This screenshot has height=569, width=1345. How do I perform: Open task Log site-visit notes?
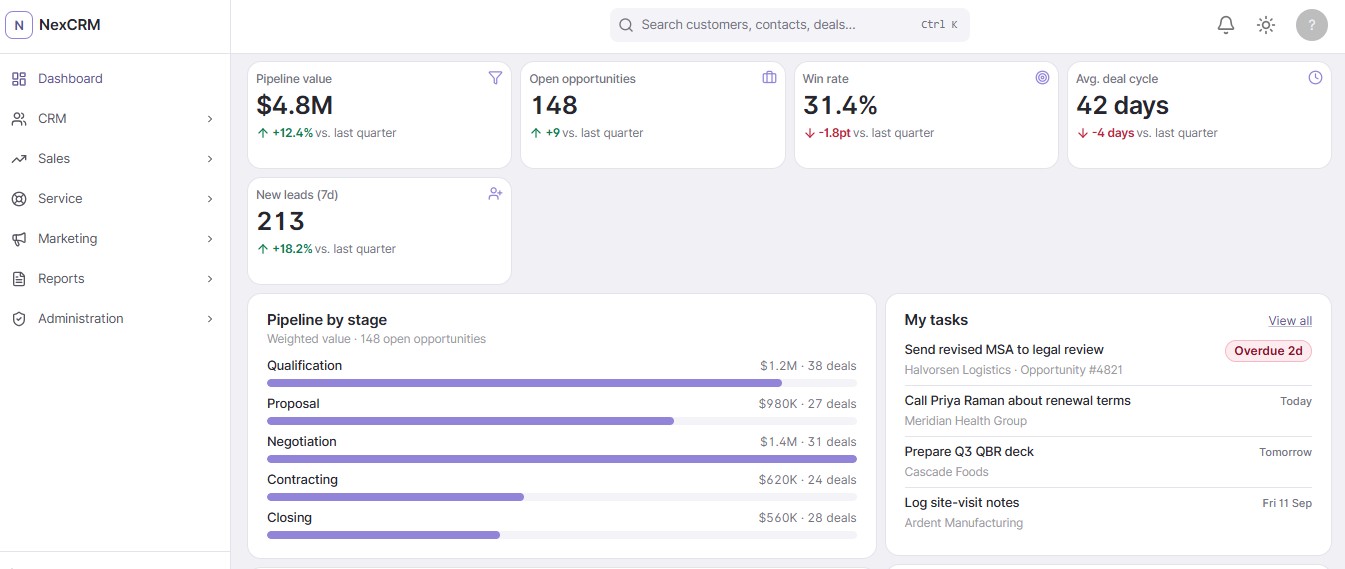962,503
